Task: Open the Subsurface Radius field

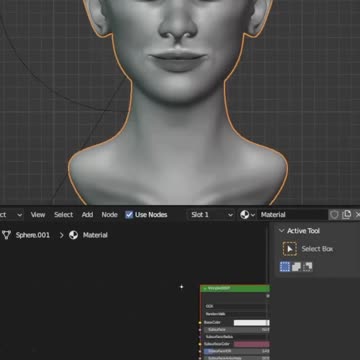Action: point(237,337)
